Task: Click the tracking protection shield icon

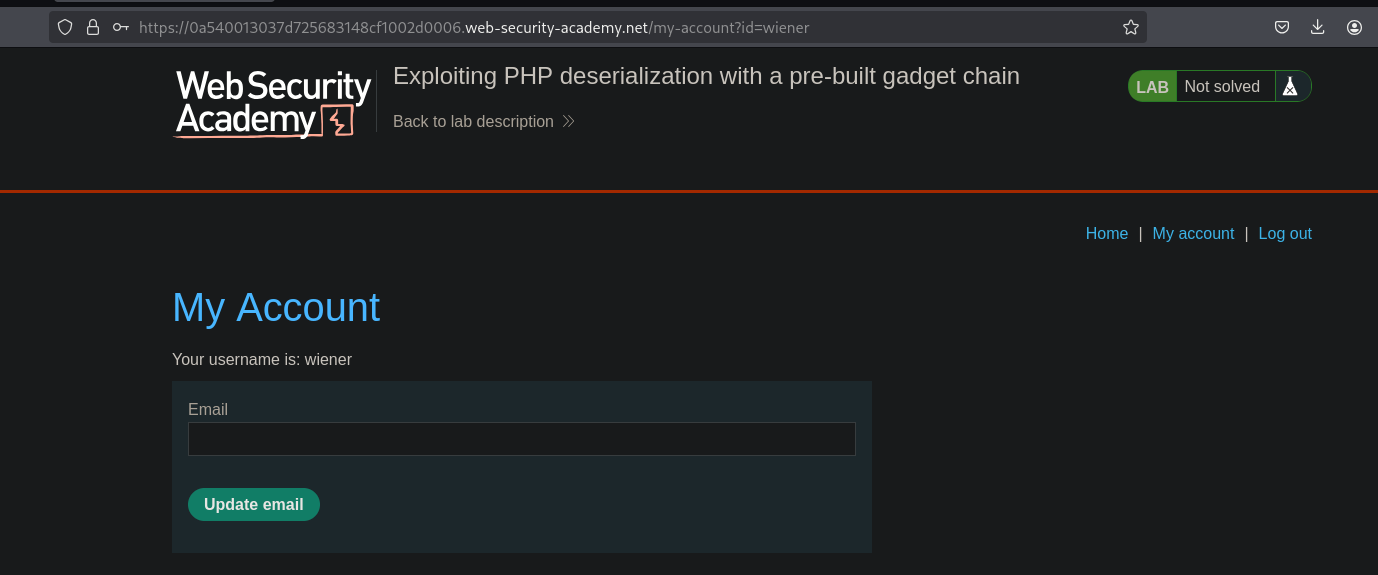Action: (x=65, y=28)
